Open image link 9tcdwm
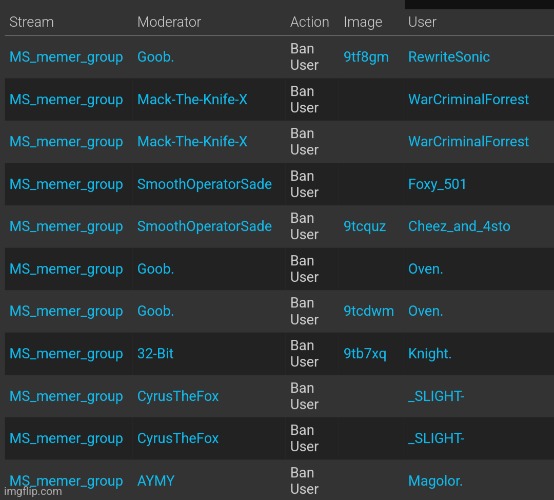 369,311
